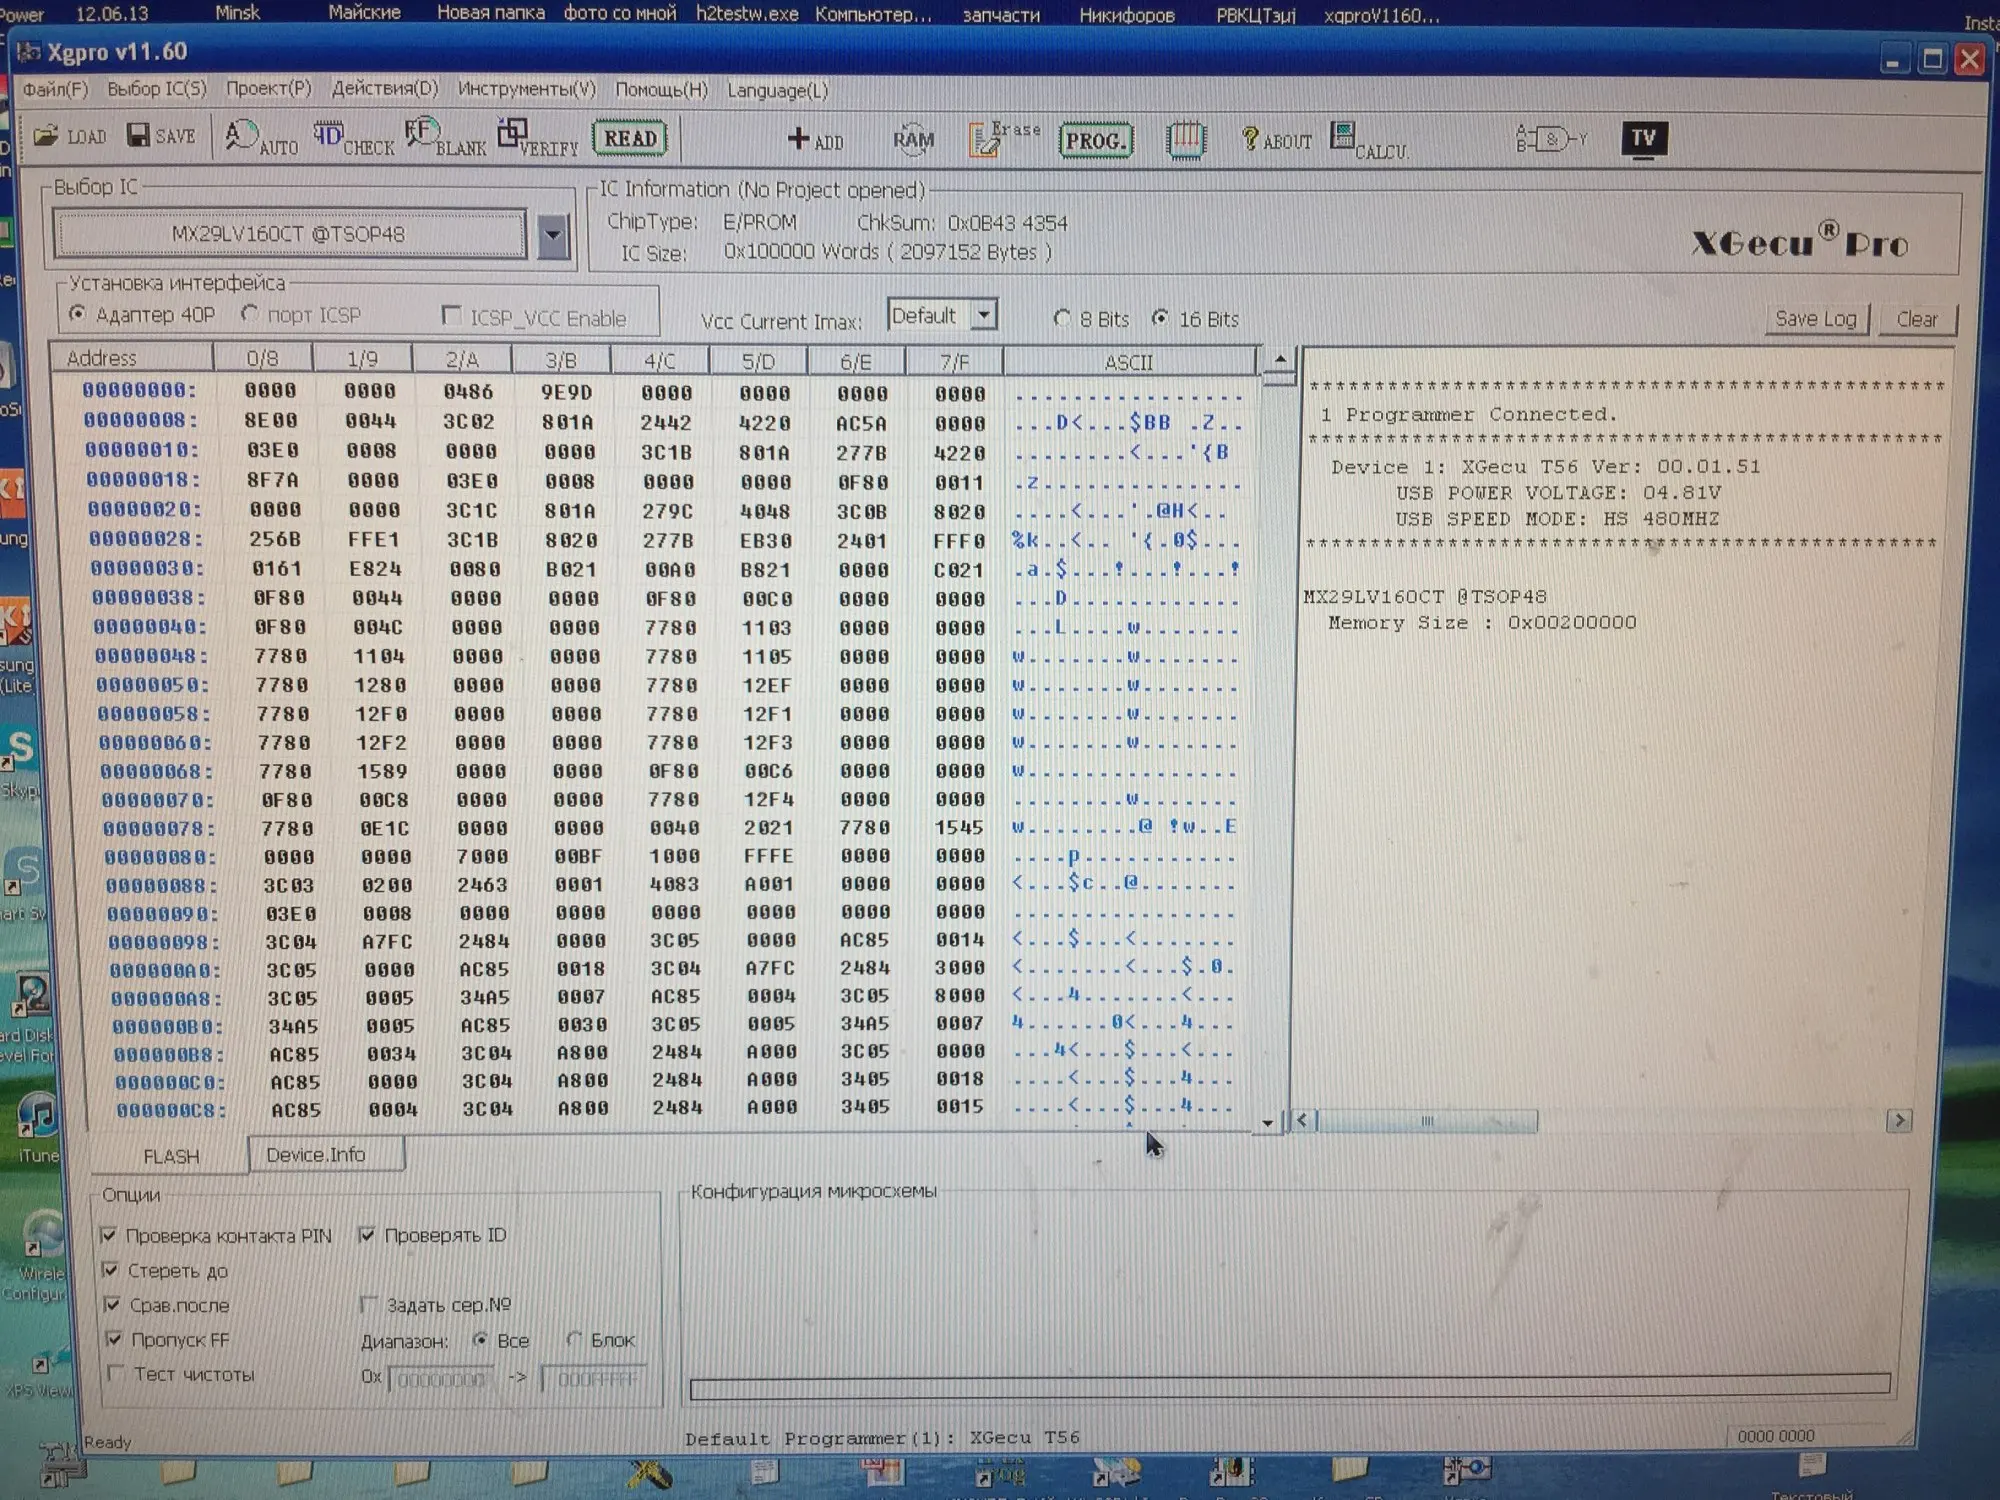Image resolution: width=2000 pixels, height=1500 pixels.
Task: Open the TV tool icon
Action: point(1643,138)
